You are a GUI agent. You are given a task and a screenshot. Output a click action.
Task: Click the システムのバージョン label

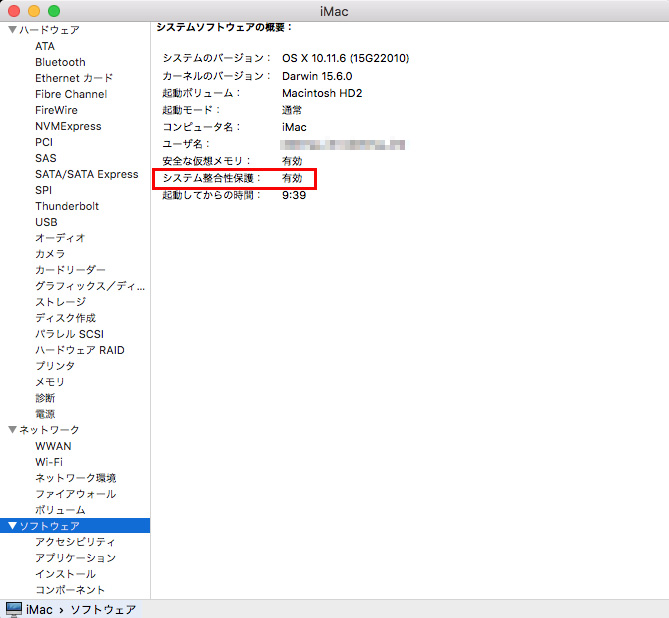point(216,58)
